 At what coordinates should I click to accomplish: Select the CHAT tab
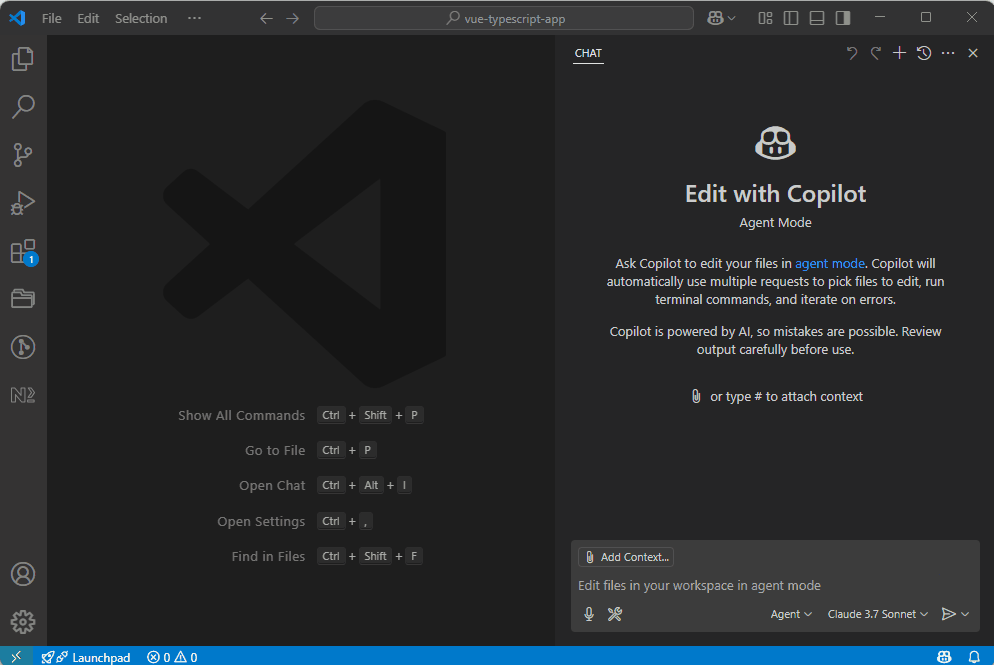click(588, 53)
